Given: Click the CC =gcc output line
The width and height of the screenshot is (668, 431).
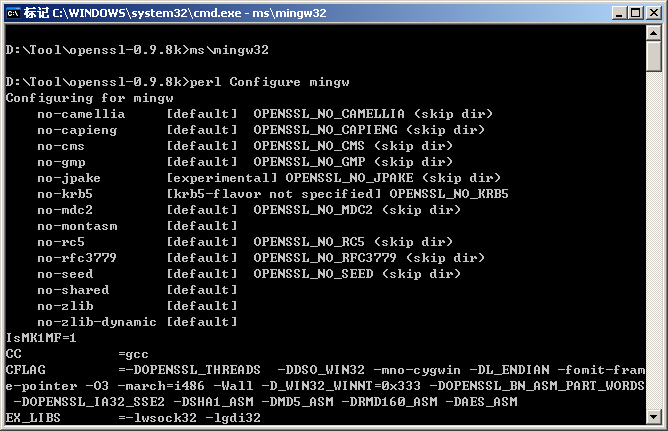Looking at the screenshot, I should tap(77, 353).
